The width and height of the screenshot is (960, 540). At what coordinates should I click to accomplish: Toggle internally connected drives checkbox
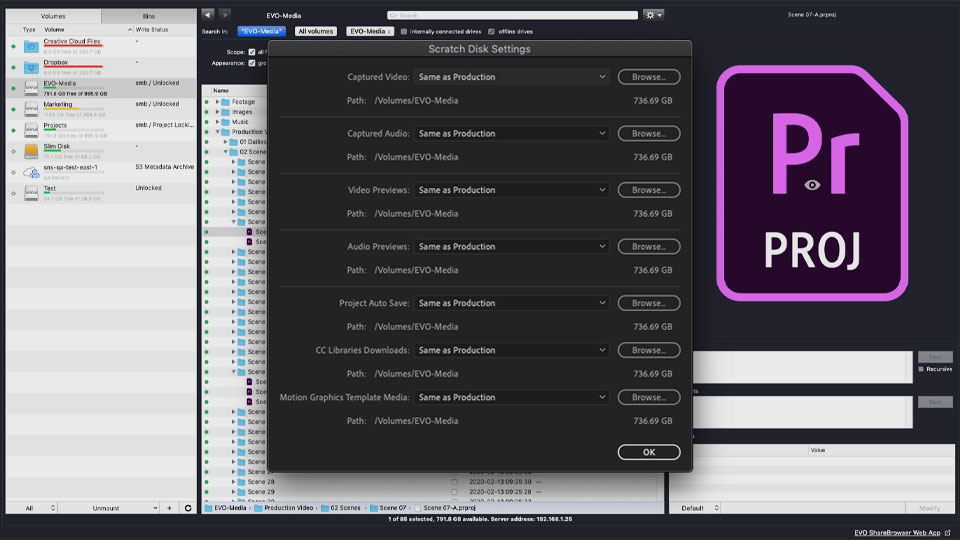coord(403,31)
